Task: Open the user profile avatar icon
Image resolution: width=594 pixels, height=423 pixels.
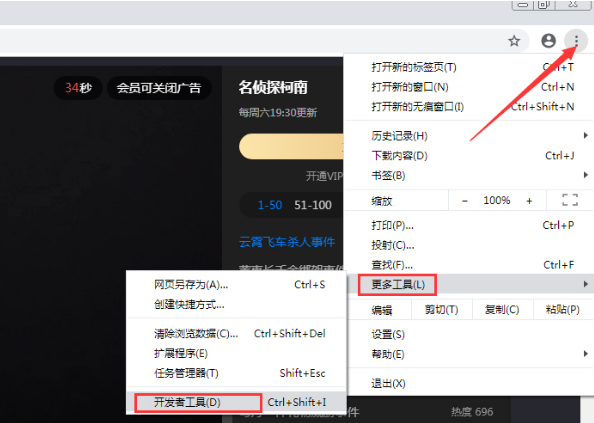Action: point(548,41)
